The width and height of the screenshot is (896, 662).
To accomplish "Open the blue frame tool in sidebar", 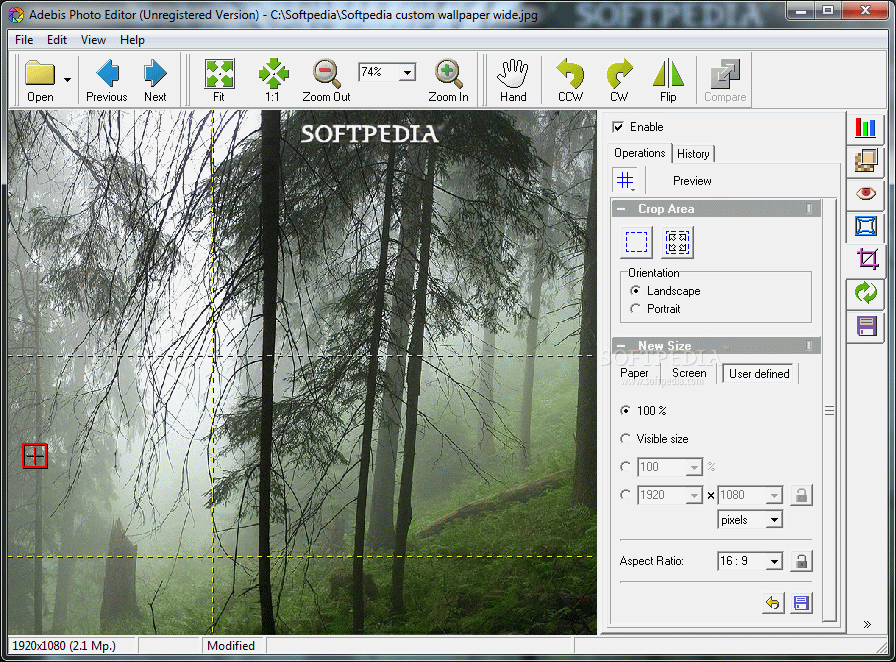I will pyautogui.click(x=865, y=226).
